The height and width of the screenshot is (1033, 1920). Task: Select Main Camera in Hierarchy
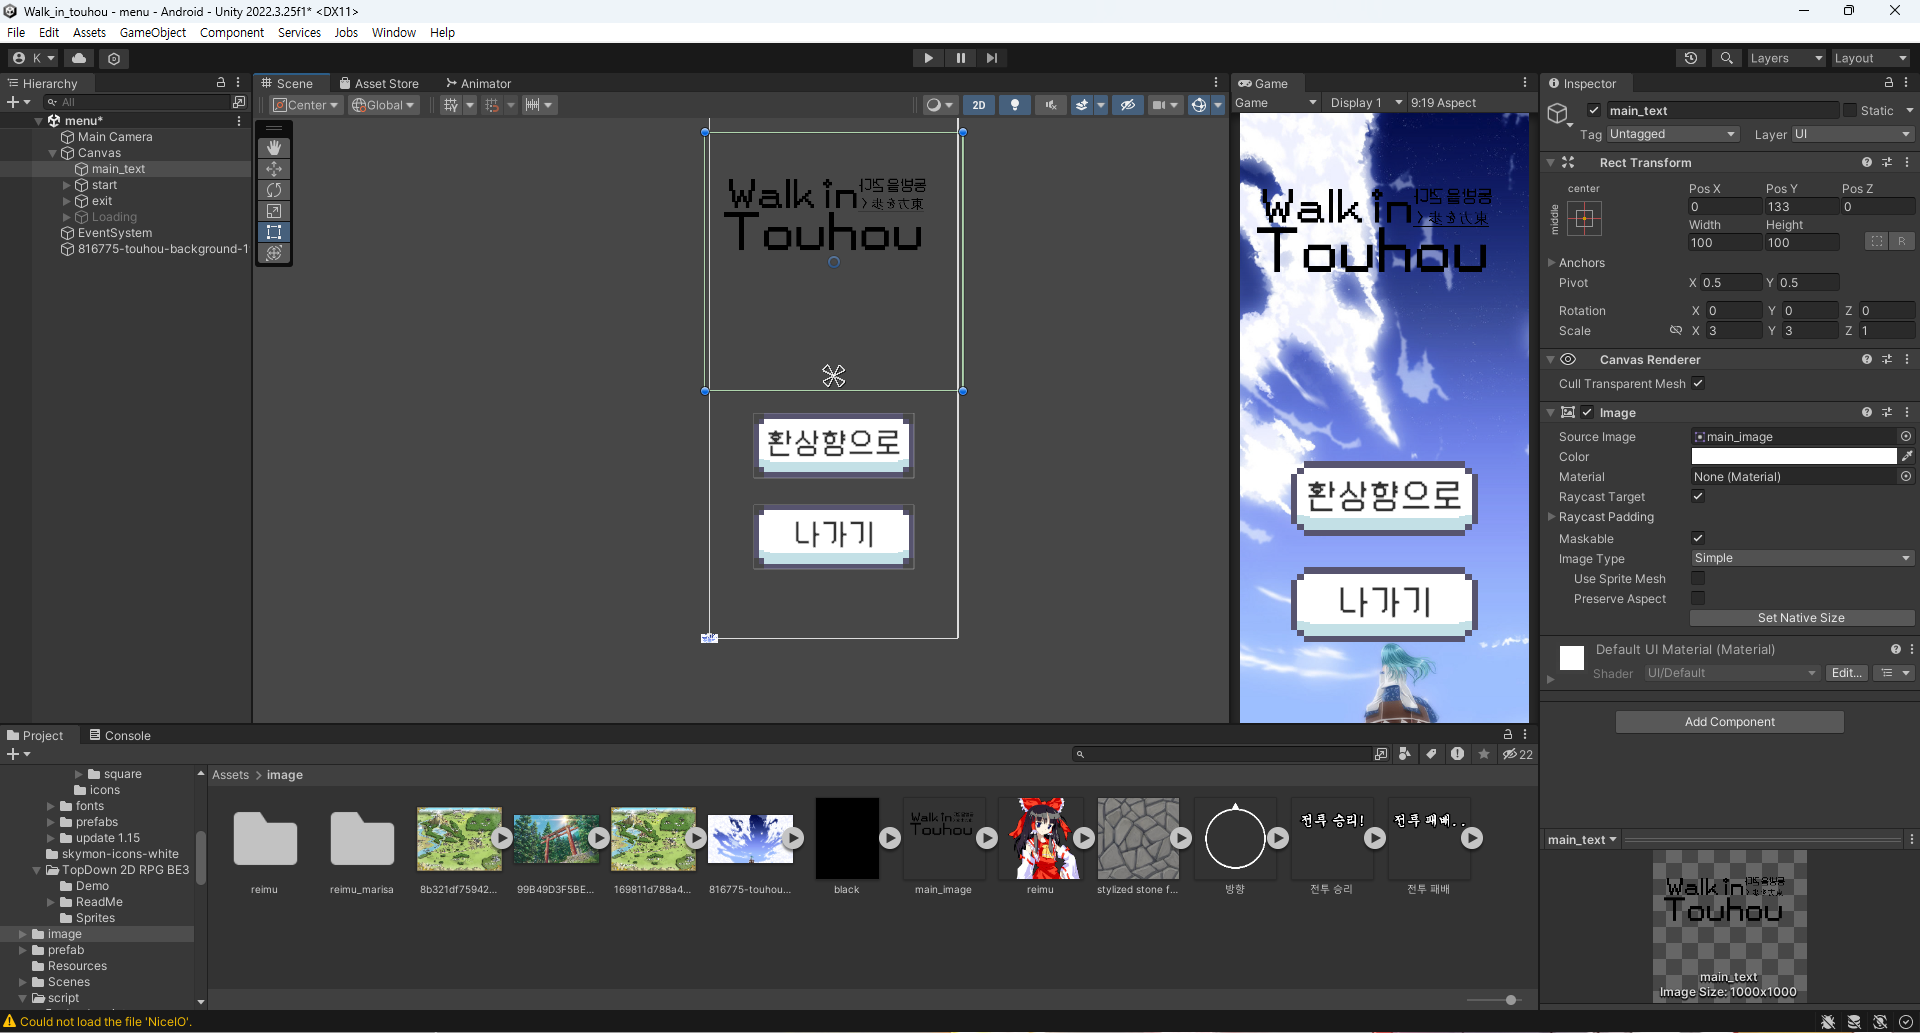[115, 137]
